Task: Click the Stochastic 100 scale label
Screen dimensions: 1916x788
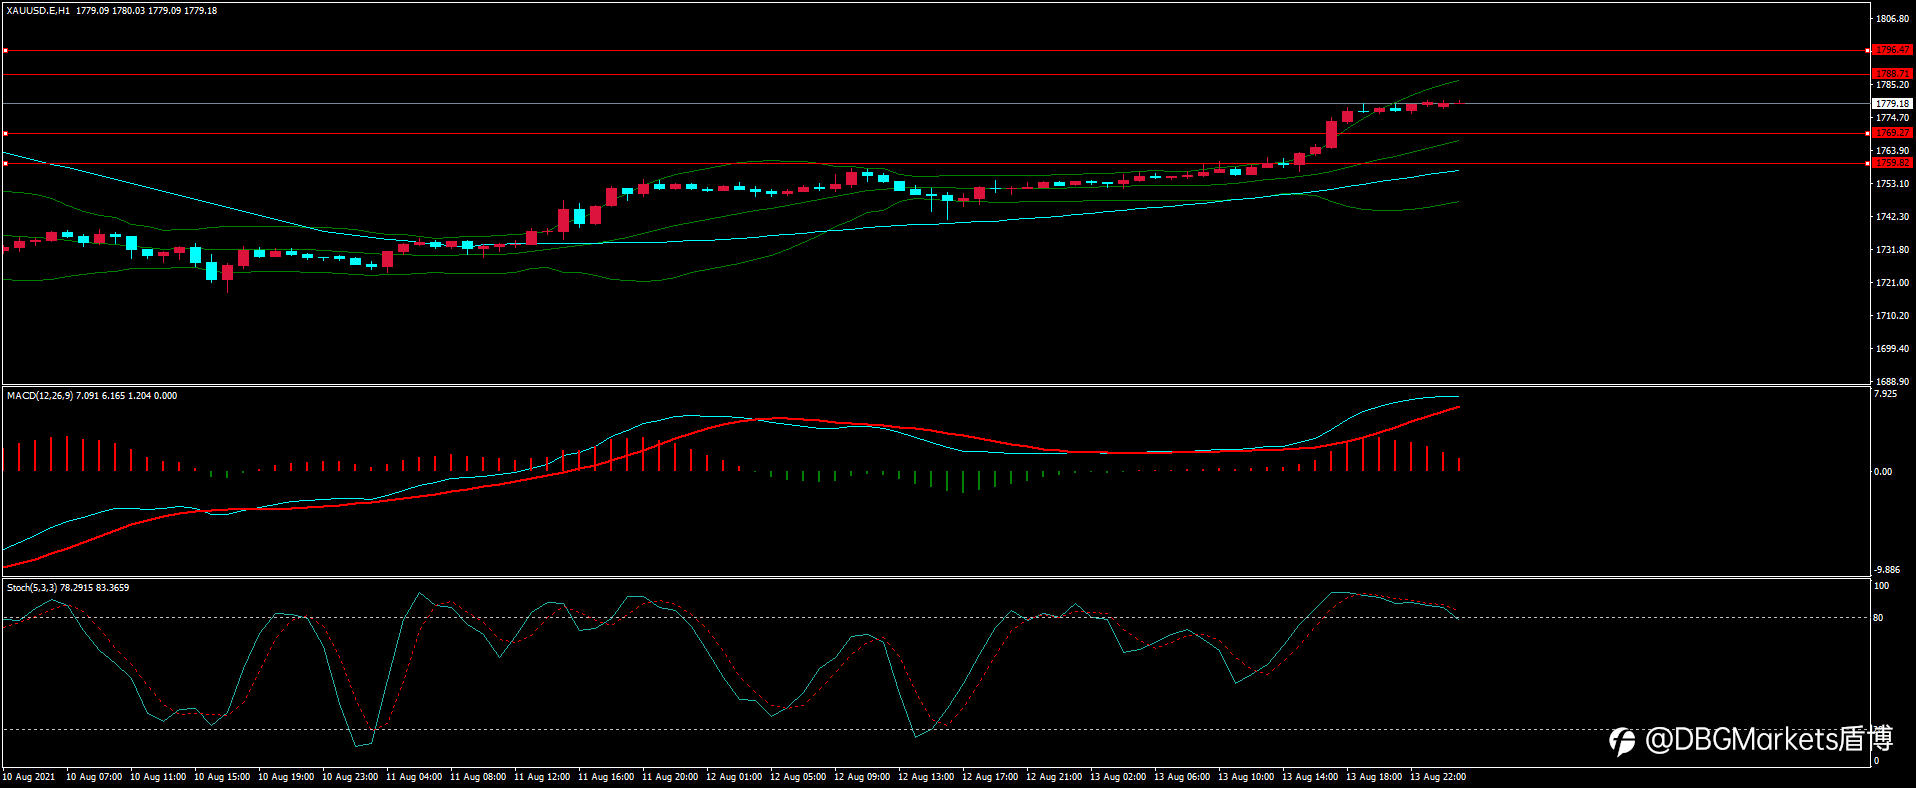Action: point(1881,586)
